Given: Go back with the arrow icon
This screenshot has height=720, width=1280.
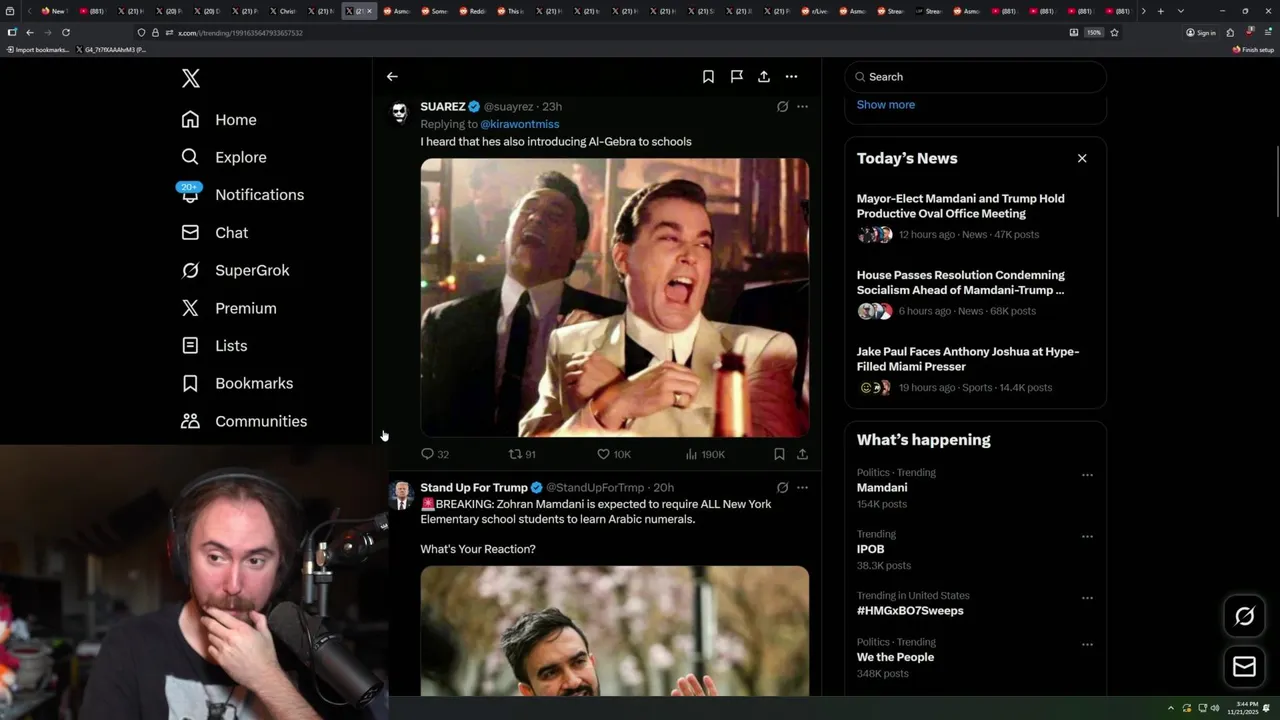Looking at the screenshot, I should [392, 77].
